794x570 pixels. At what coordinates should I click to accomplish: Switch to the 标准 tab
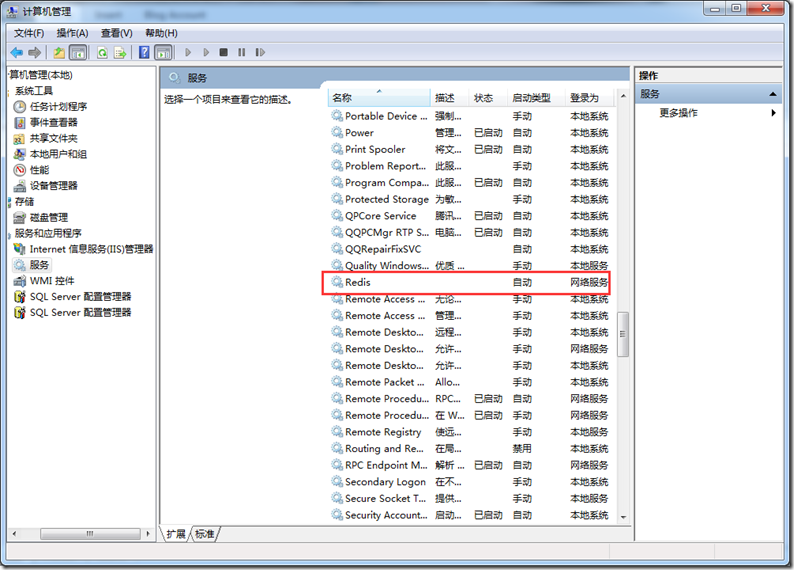click(205, 534)
